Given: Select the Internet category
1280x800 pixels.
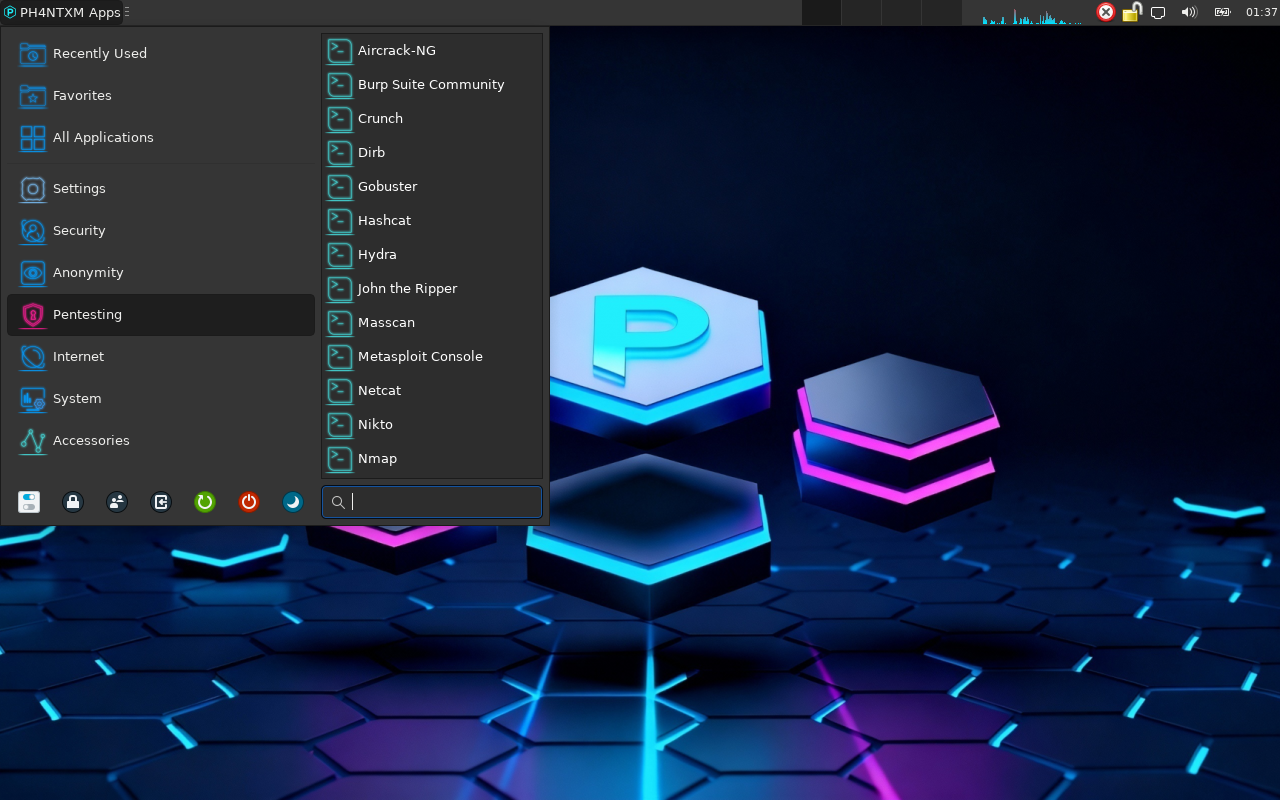Looking at the screenshot, I should click(x=78, y=356).
